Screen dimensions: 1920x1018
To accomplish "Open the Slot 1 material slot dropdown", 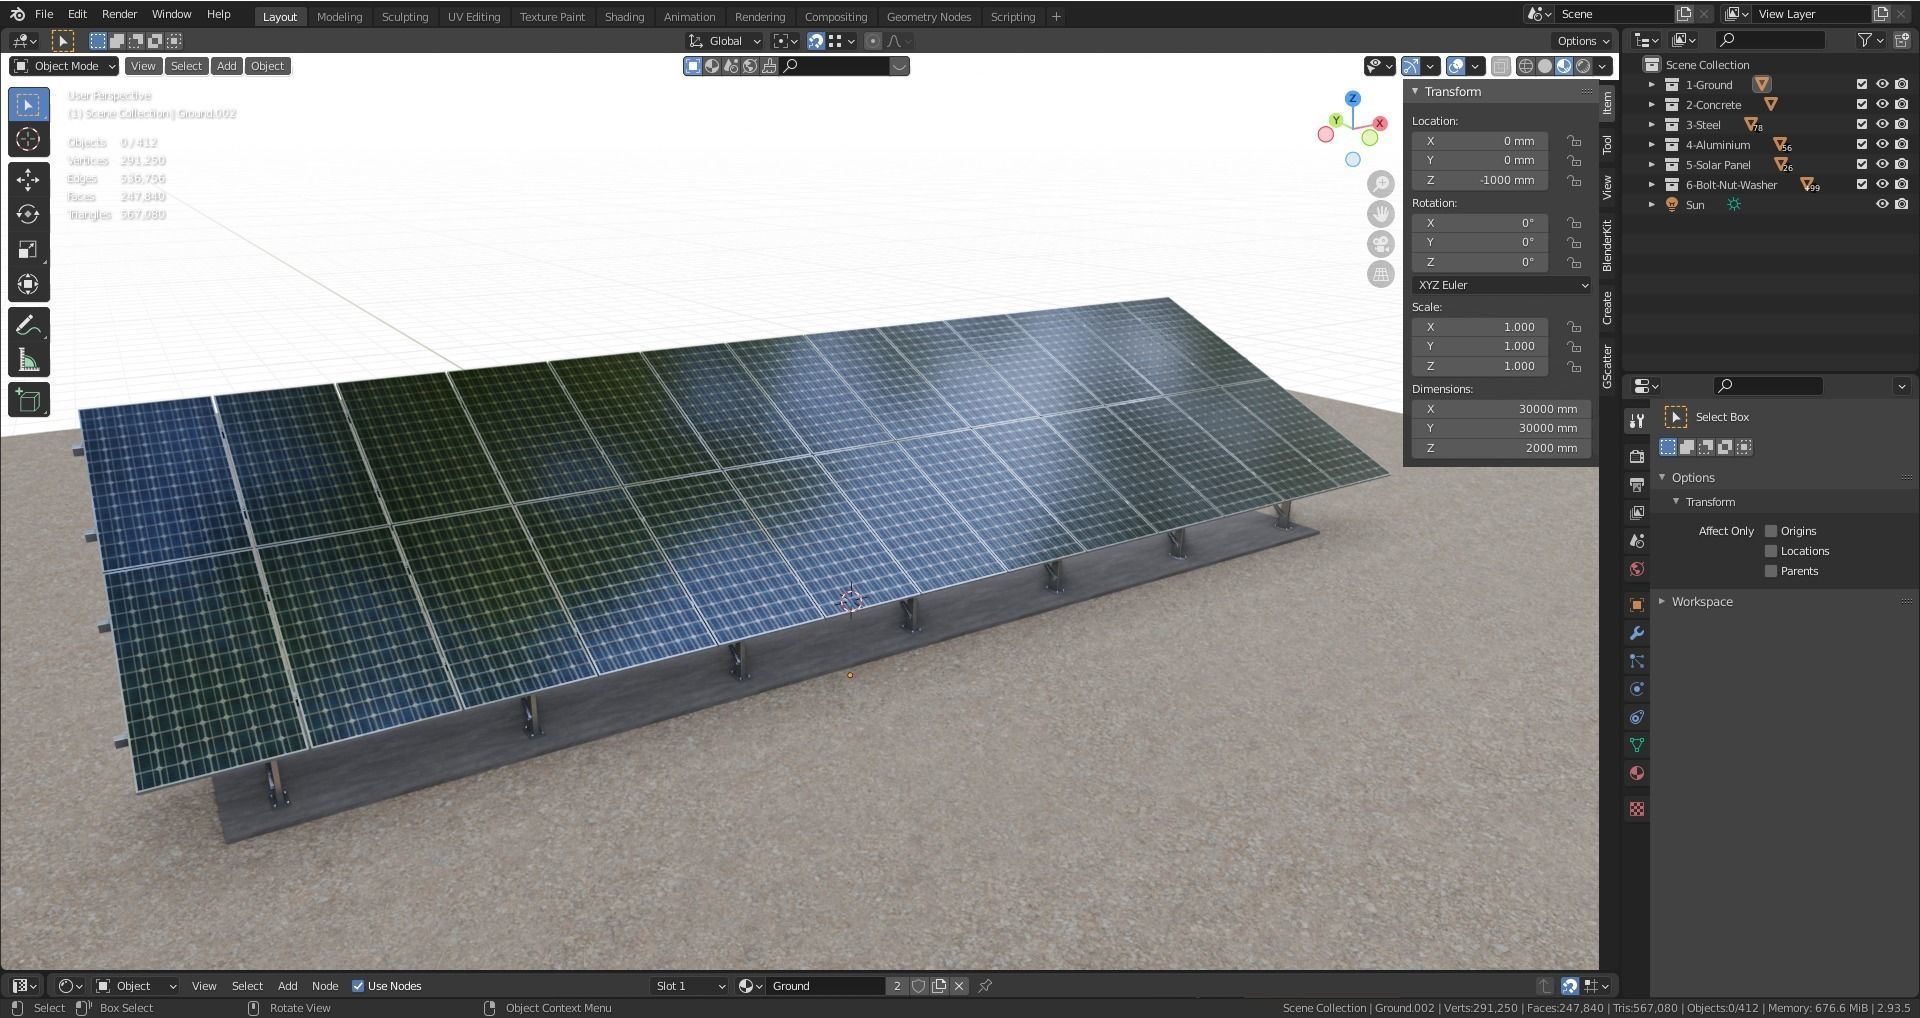I will click(689, 986).
